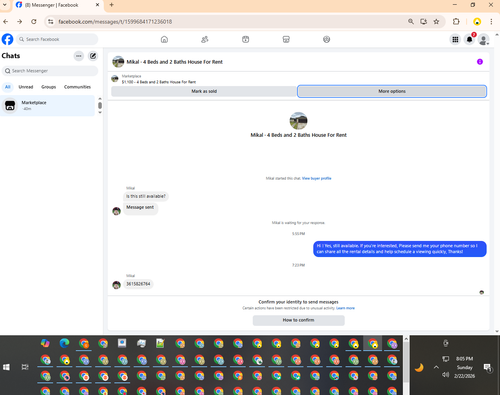Open the zoom magnifier icon in address bar
This screenshot has width=500, height=395.
411,22
